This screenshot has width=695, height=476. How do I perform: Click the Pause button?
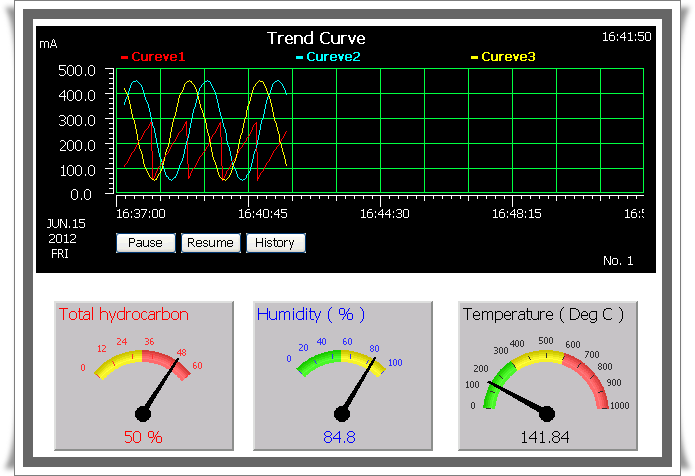145,243
